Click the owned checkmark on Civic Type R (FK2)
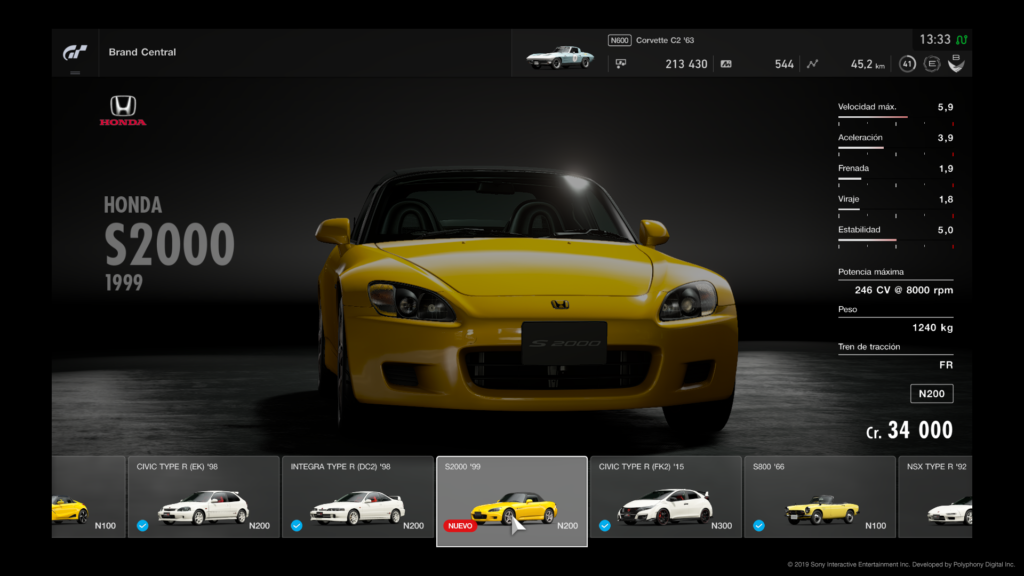 pos(605,525)
